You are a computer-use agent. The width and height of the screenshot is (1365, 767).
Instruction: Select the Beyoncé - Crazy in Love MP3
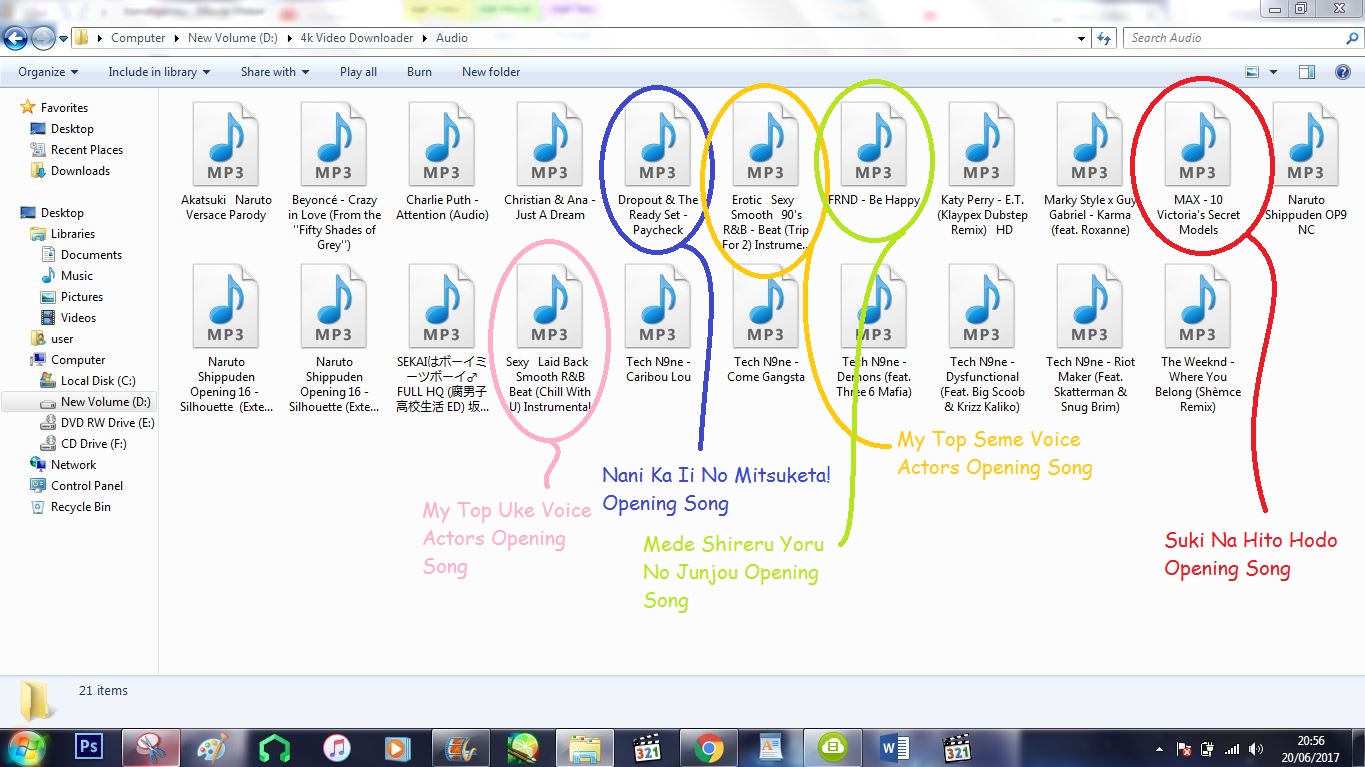334,175
